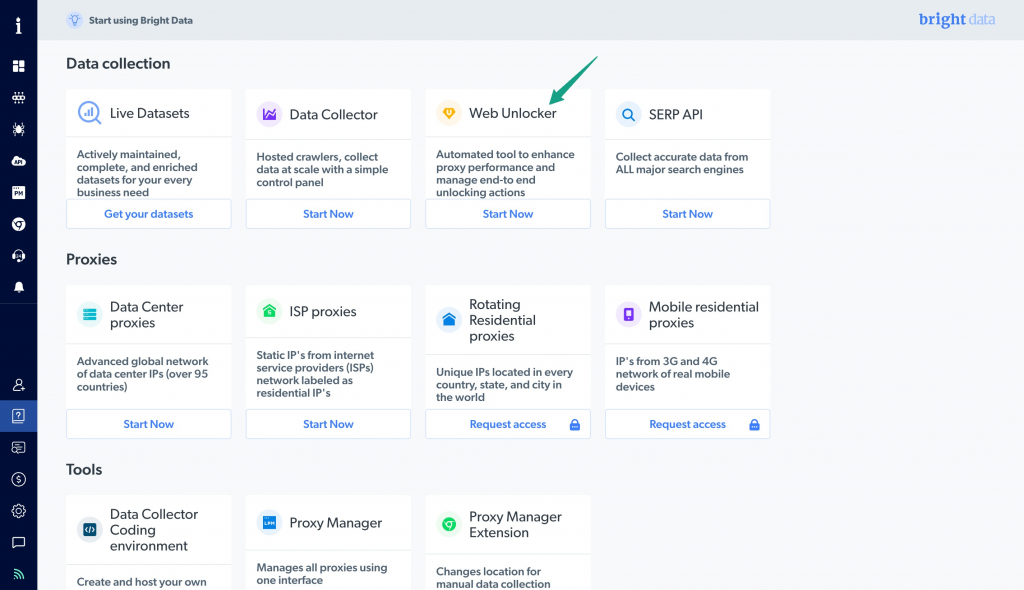Open the billing dollar icon in sidebar
The height and width of the screenshot is (590, 1024).
pyautogui.click(x=18, y=479)
